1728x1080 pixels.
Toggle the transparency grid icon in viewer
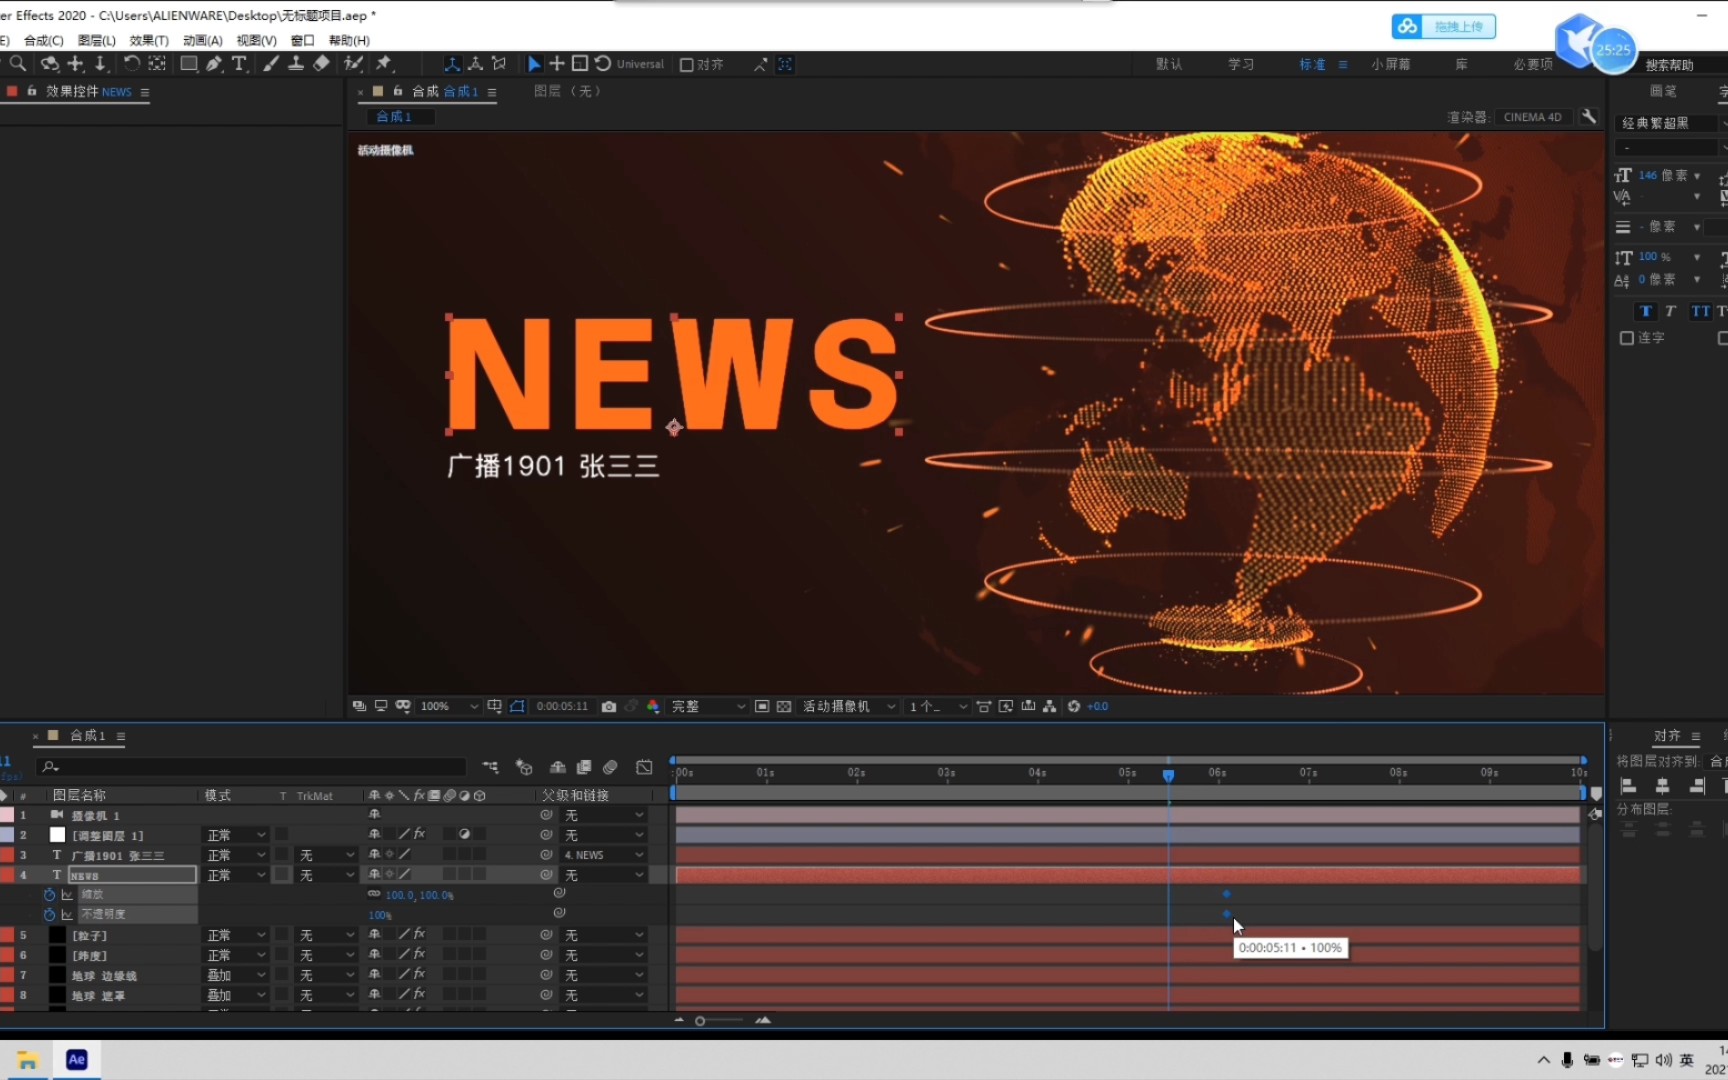tap(784, 706)
